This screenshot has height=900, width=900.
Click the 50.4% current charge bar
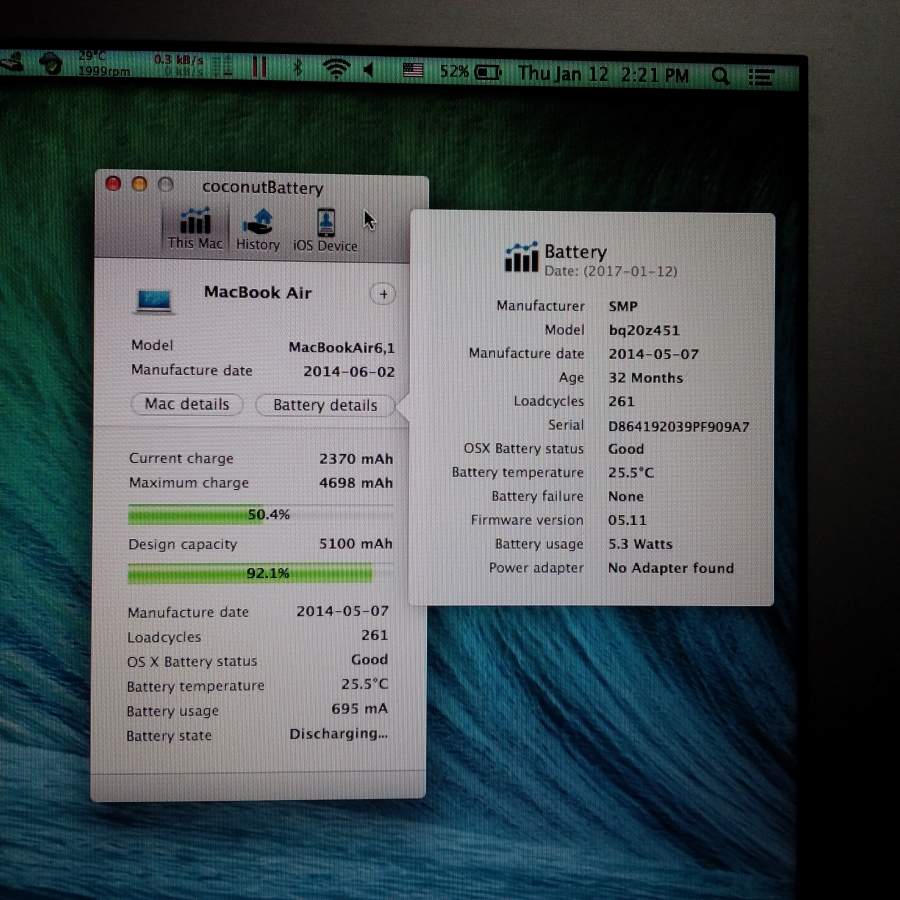tap(261, 514)
